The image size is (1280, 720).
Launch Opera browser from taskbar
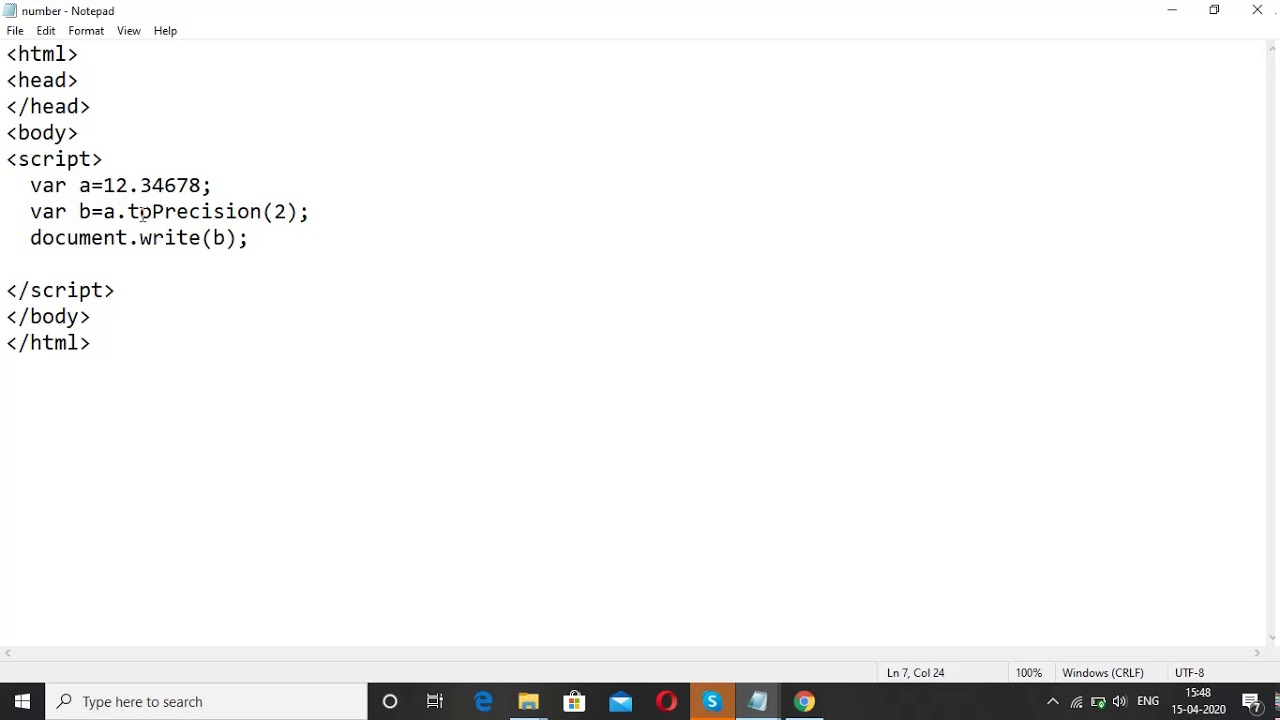tap(666, 702)
